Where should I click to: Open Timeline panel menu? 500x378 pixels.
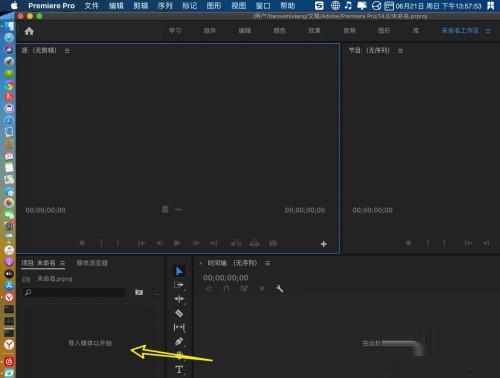[268, 263]
